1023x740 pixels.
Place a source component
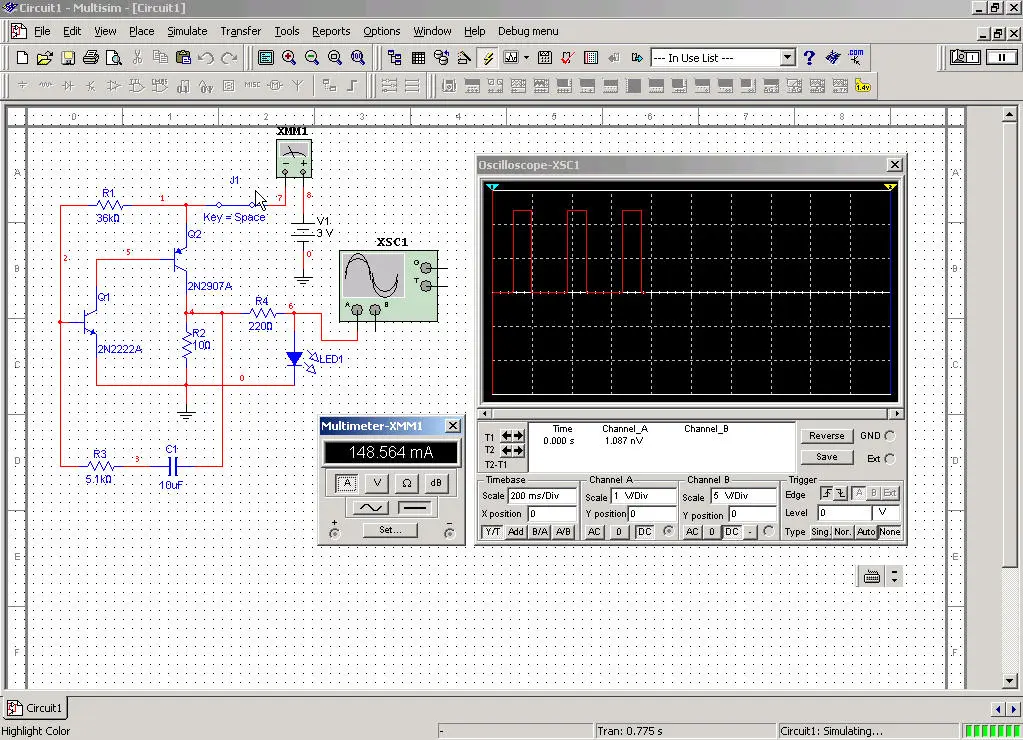coord(23,85)
